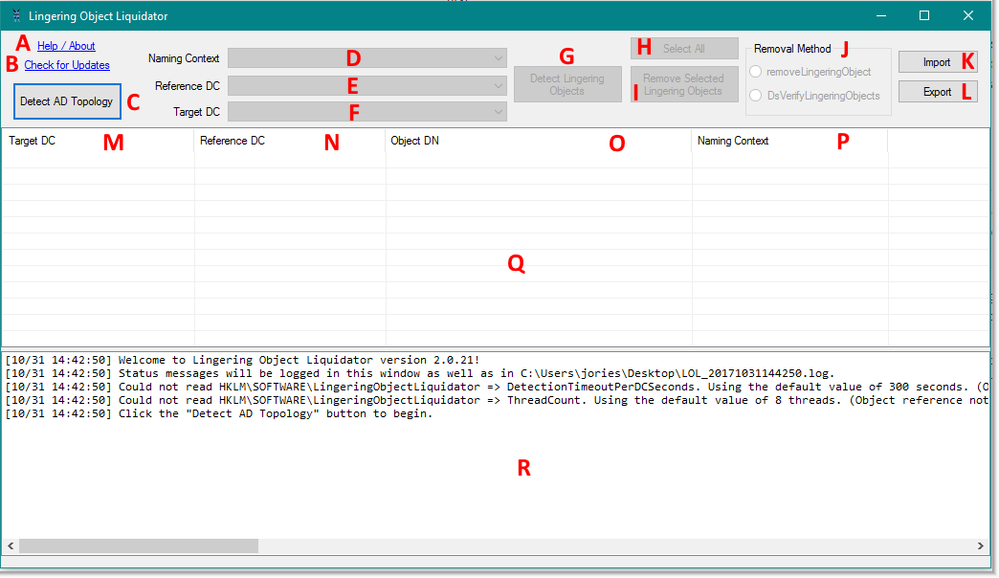
Task: Click the Lingering Object Liquidator title bar icon
Action: [16, 16]
